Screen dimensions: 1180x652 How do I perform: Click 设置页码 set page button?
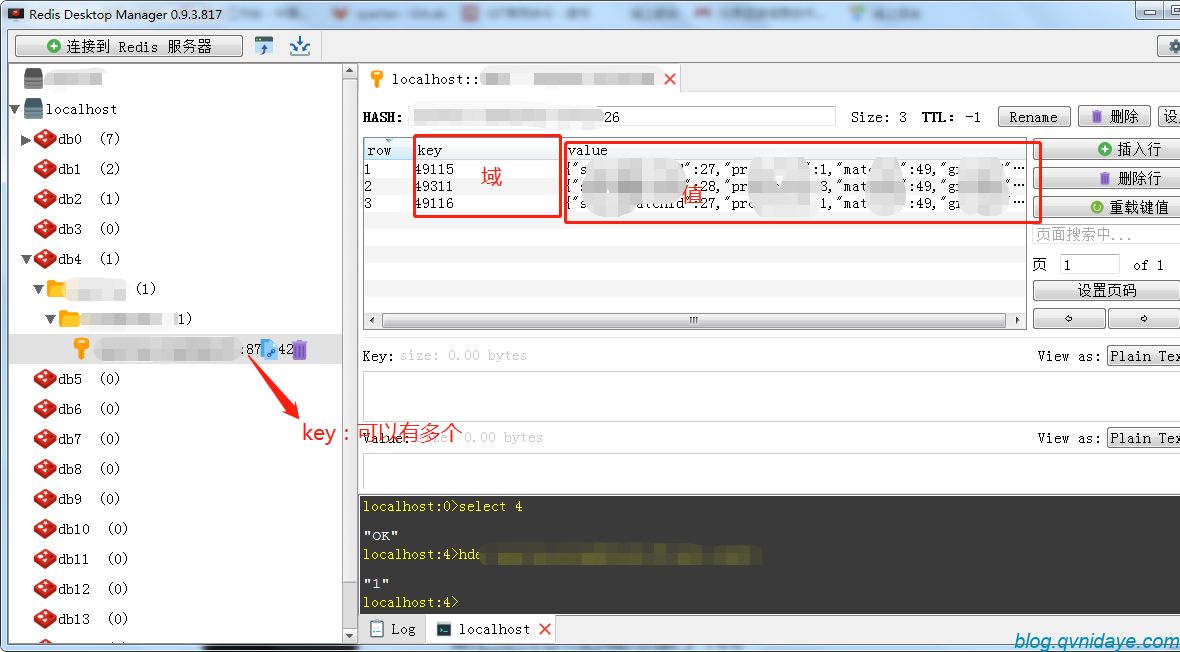click(x=1106, y=290)
